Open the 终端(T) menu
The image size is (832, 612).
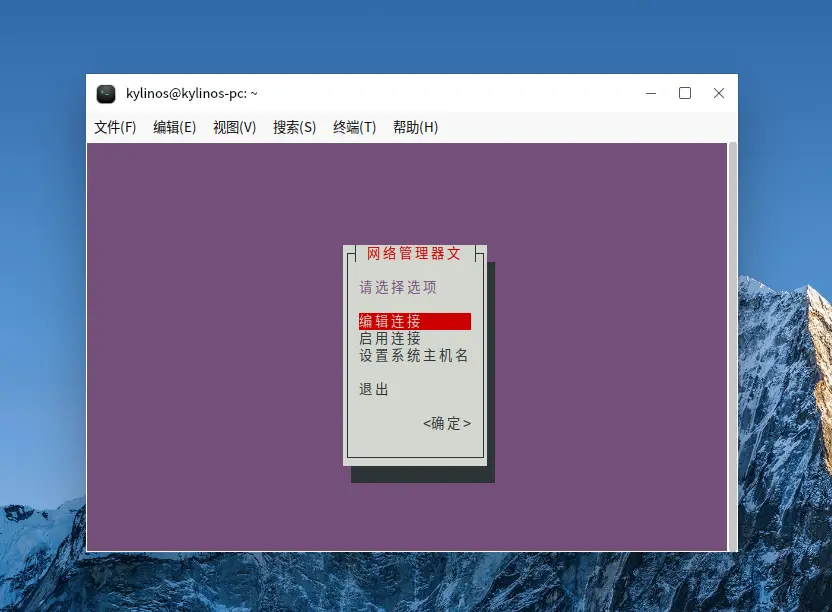click(354, 127)
